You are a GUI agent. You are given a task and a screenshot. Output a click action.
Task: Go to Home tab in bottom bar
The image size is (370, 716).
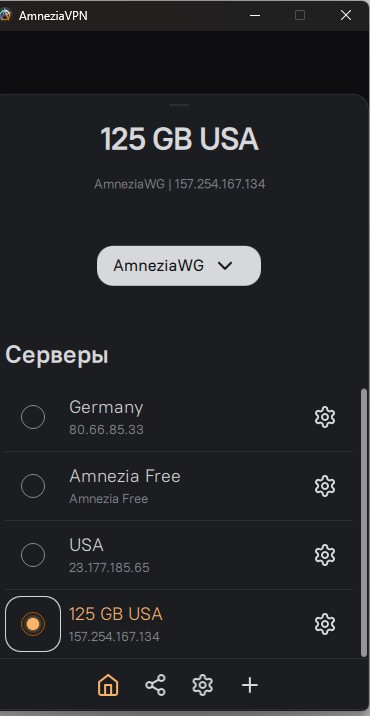tap(108, 685)
